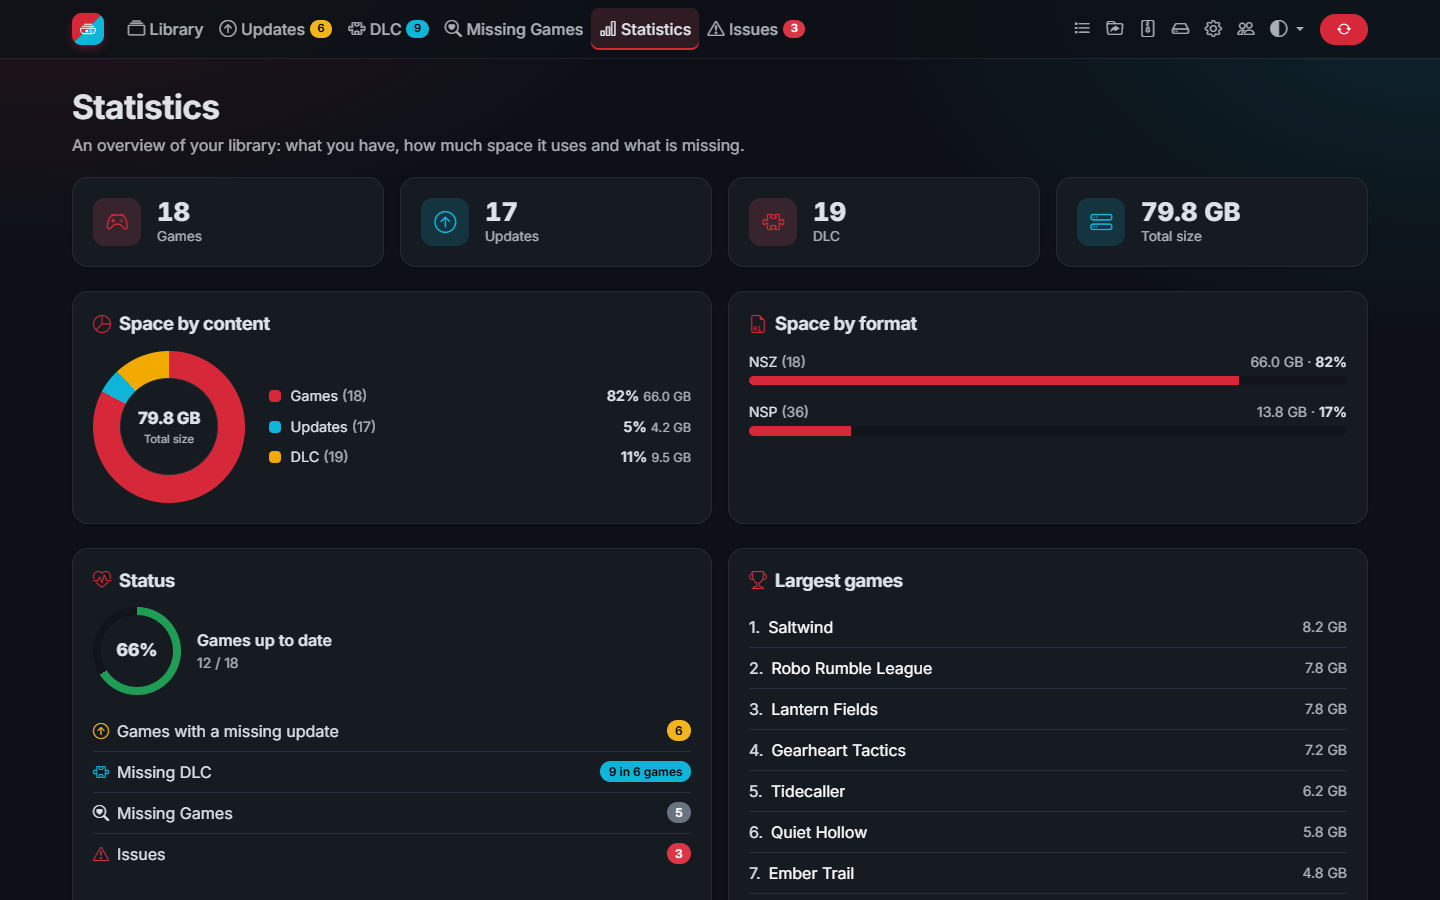Click the pie chart icon beside Space by content
Screen dimensions: 1440x900
tap(102, 324)
